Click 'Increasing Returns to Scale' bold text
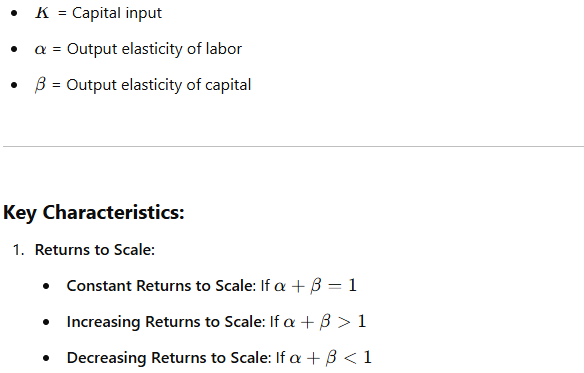This screenshot has height=373, width=584. pyautogui.click(x=166, y=322)
